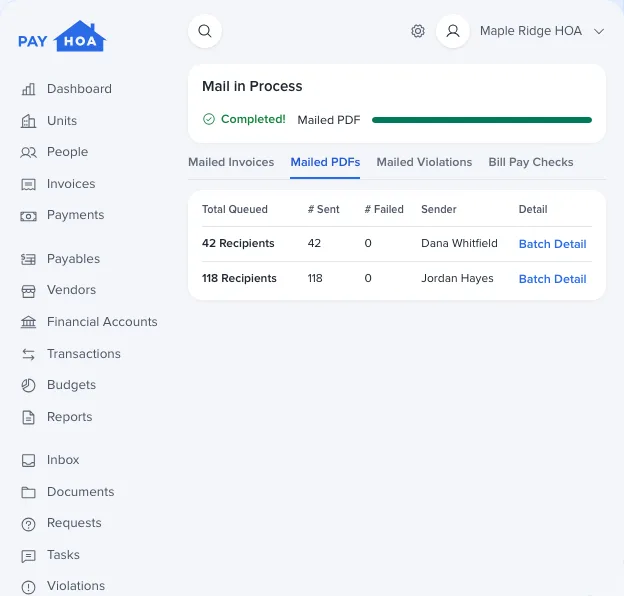Click the Reports document icon
Viewport: 624px width, 596px height.
tap(28, 417)
